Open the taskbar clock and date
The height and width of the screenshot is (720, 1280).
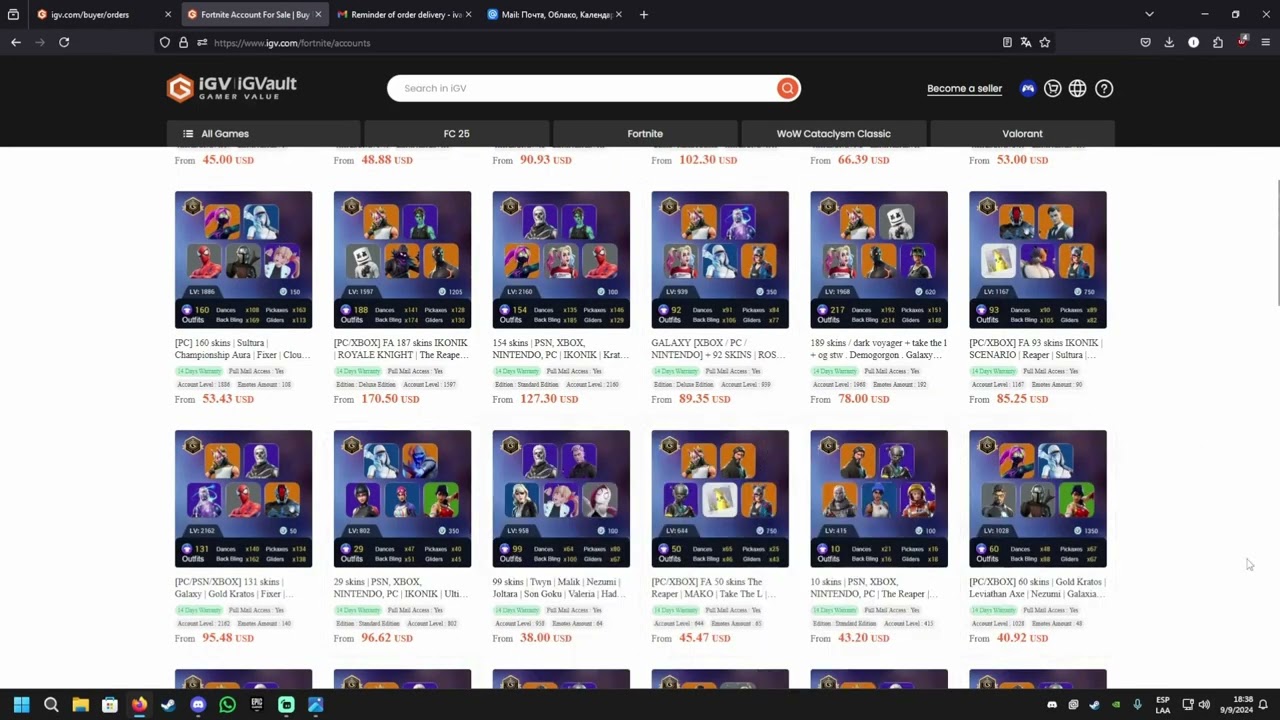pos(1243,705)
